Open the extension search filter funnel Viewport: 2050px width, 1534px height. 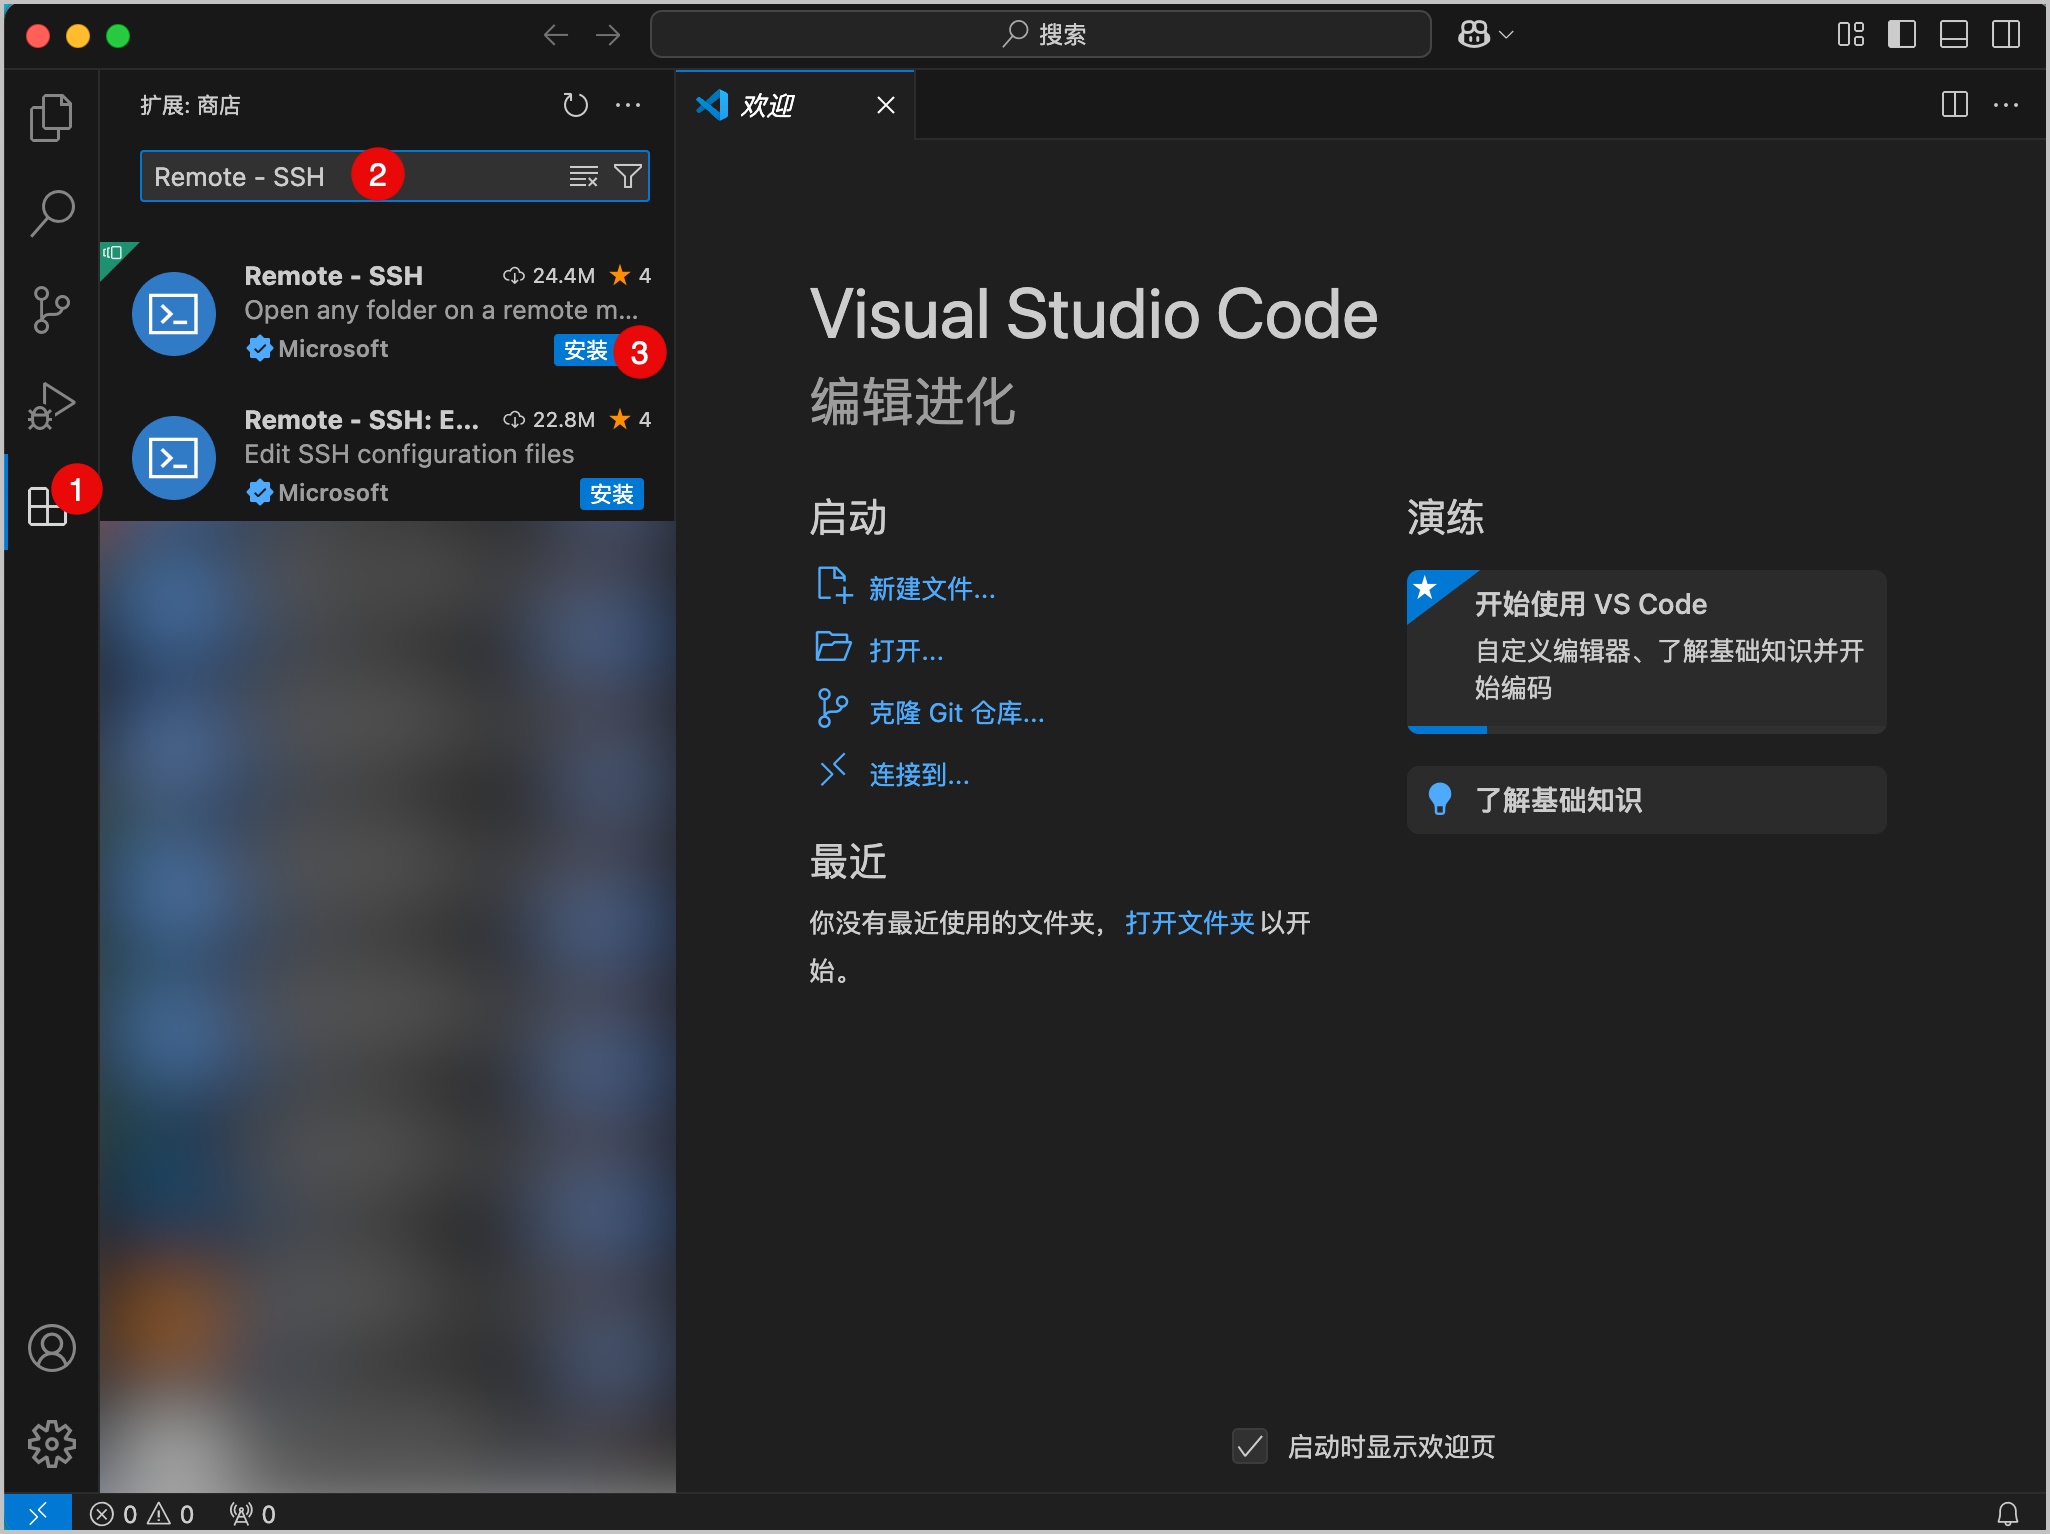tap(628, 177)
